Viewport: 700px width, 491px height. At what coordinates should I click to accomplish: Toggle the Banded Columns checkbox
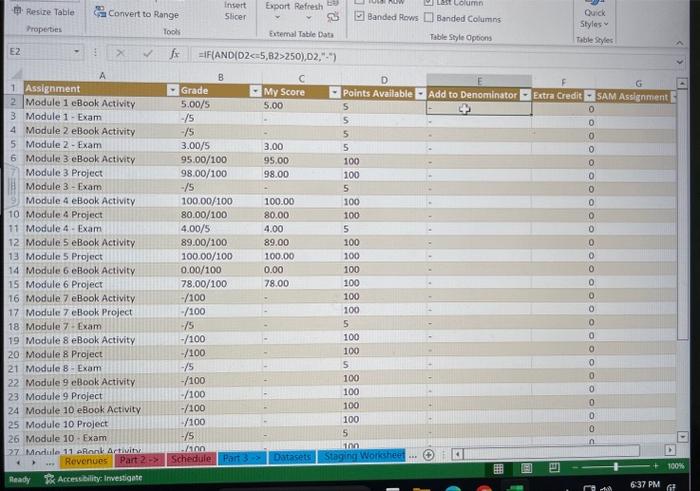pos(429,18)
